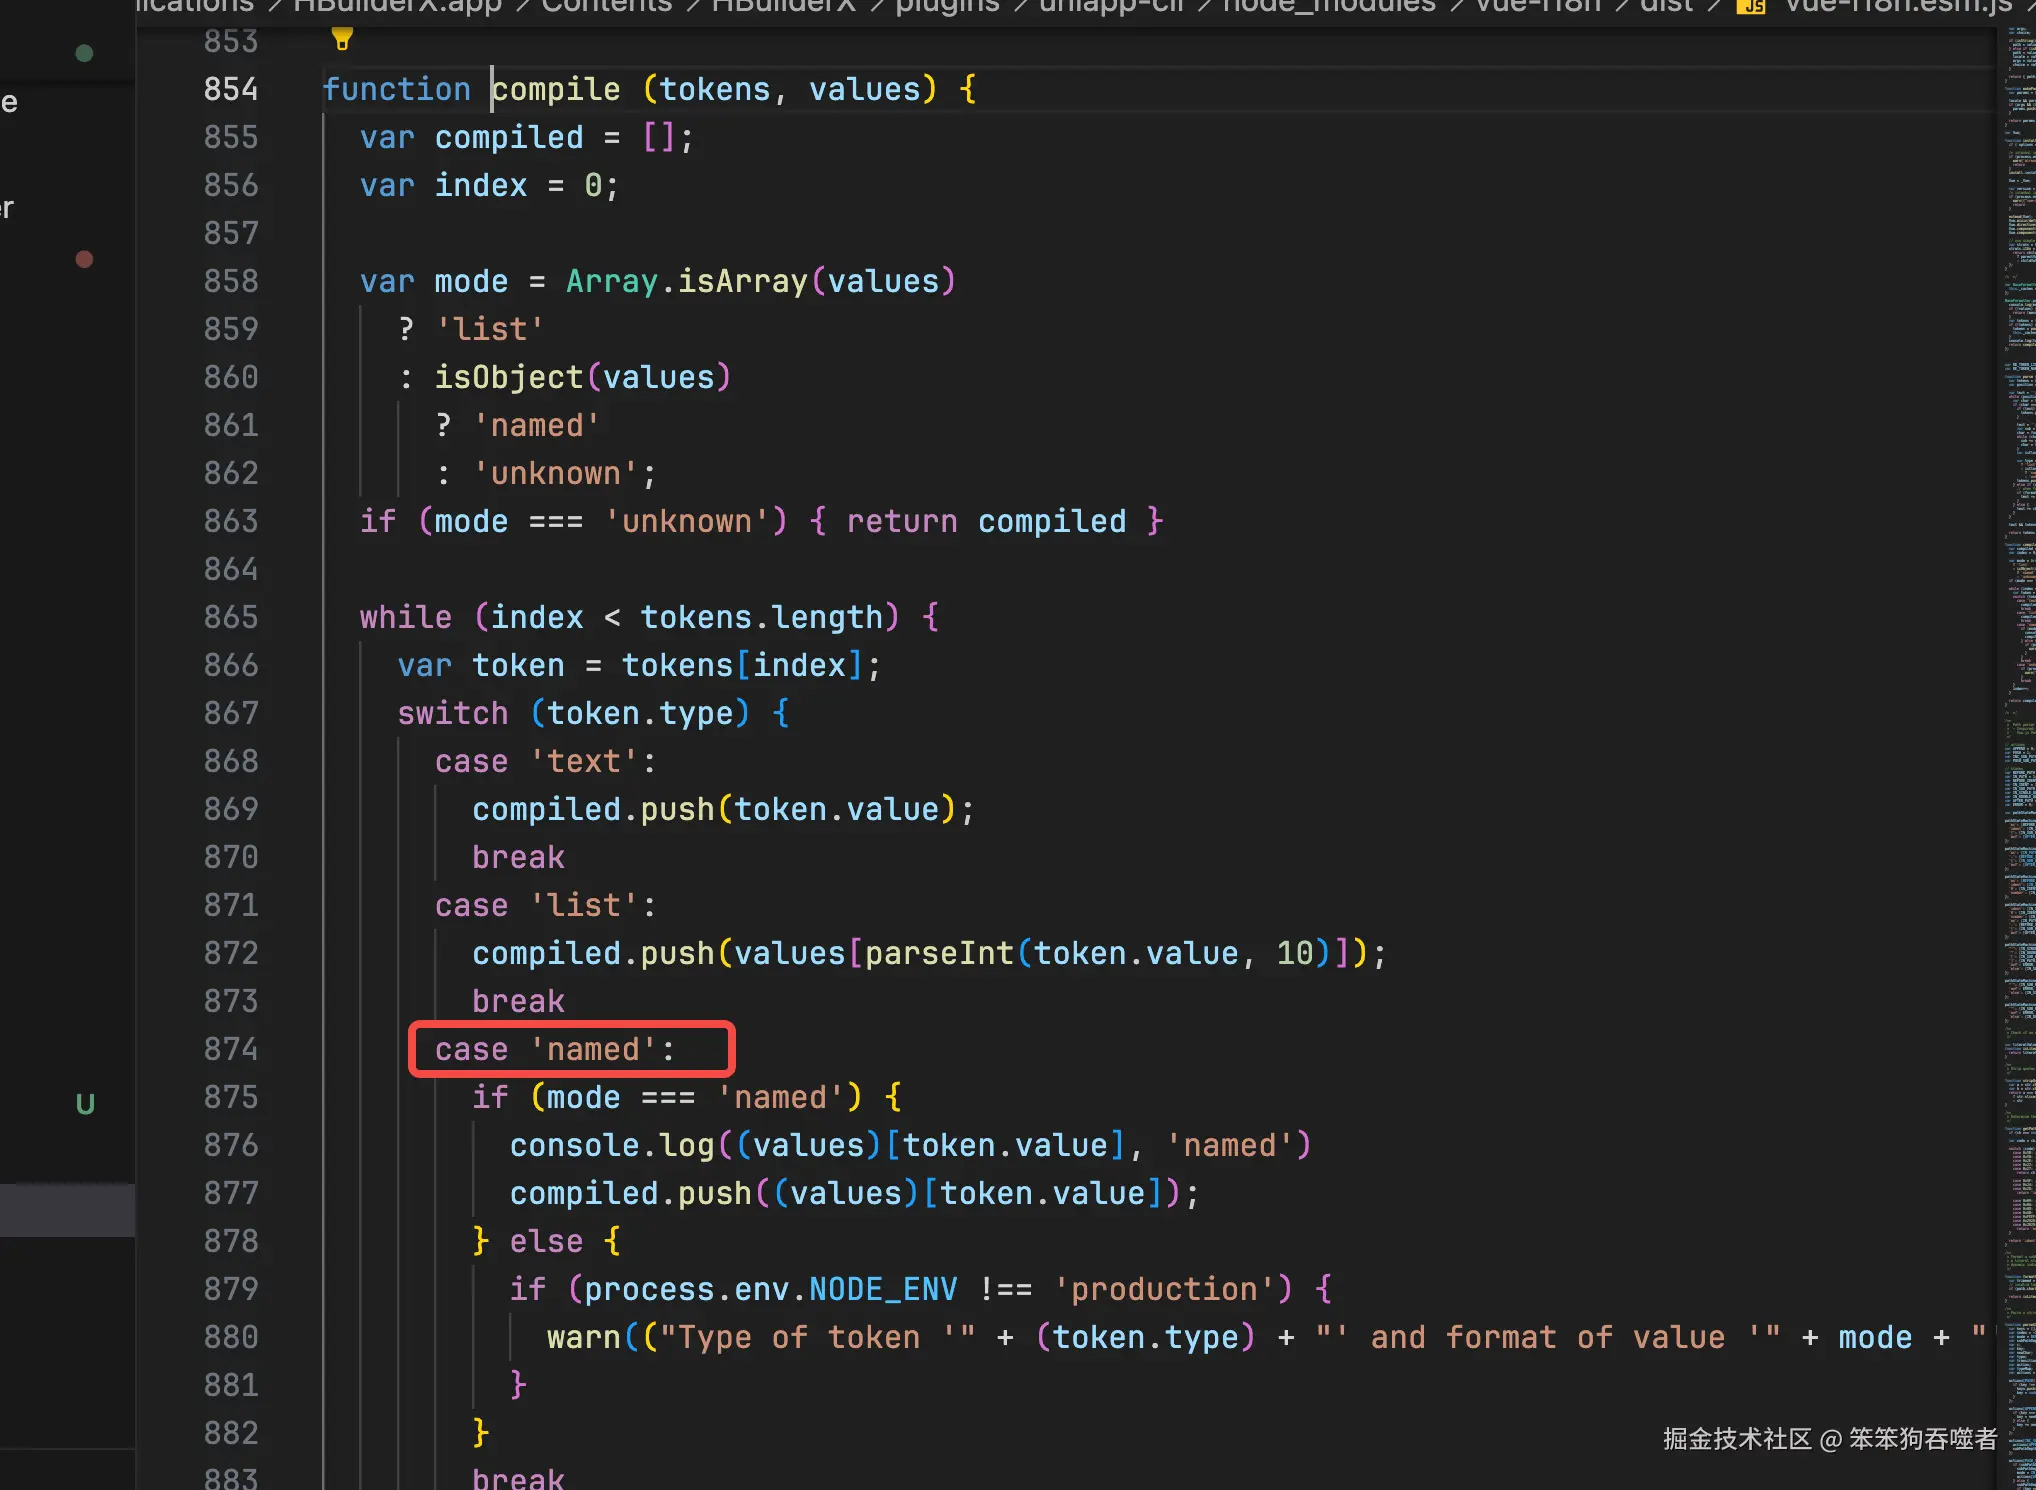Screen dimensions: 2036x1490
Task: Click the yellow lightbulb code action icon
Action: click(x=342, y=38)
